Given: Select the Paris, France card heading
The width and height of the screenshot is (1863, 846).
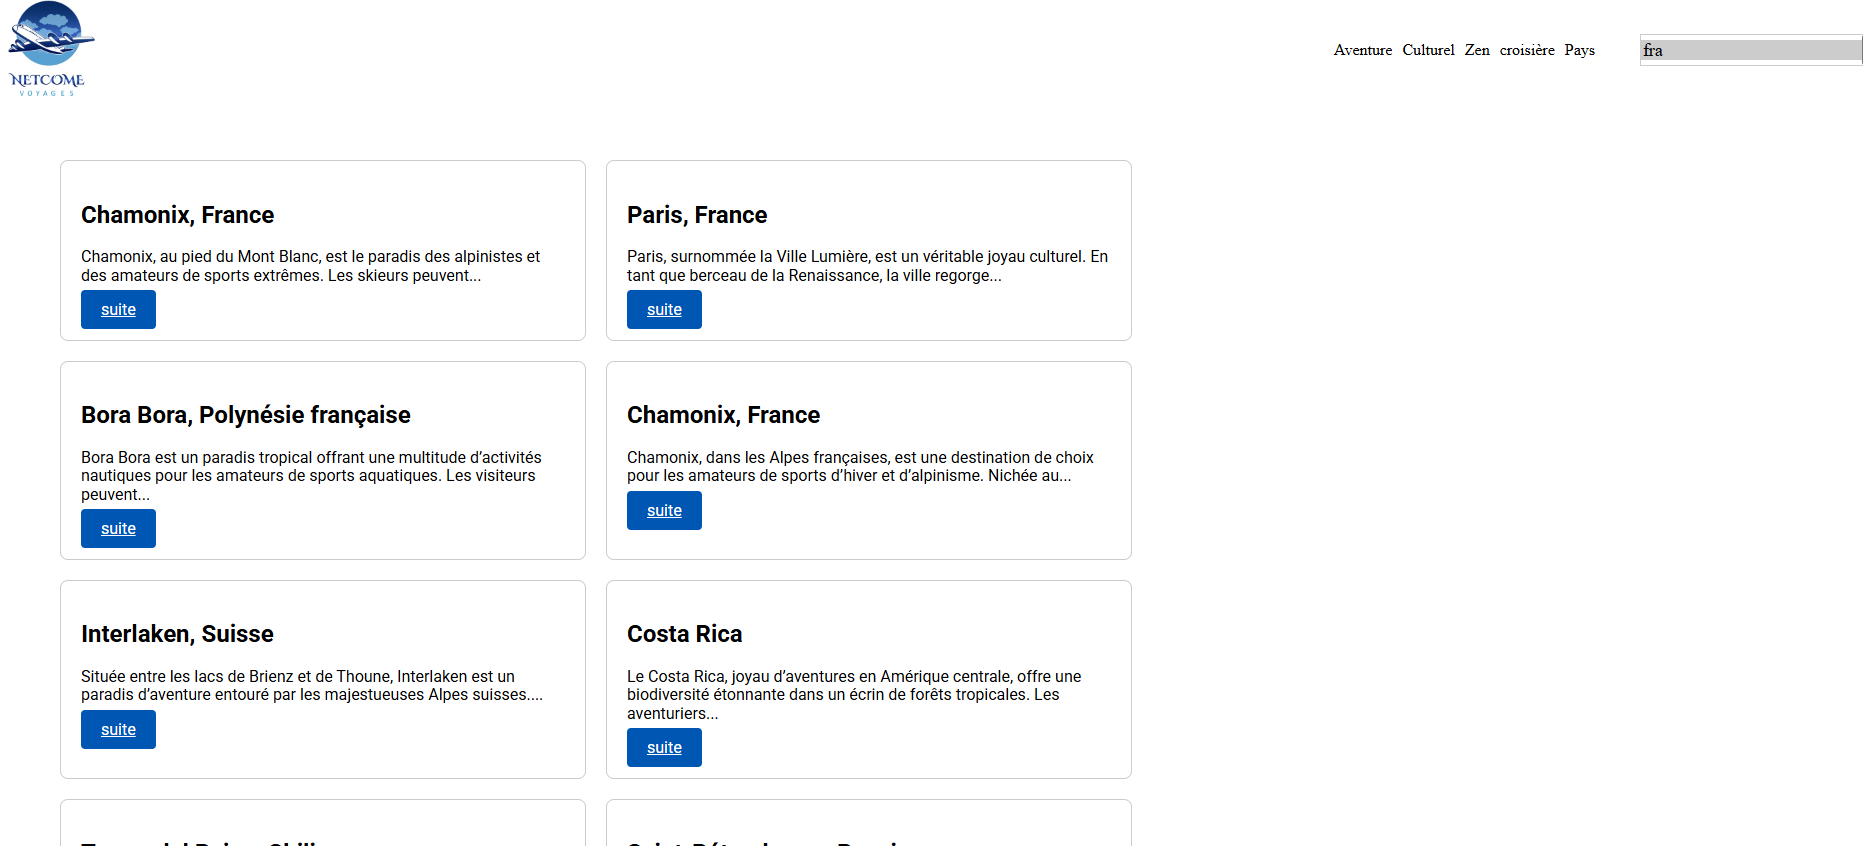Looking at the screenshot, I should point(697,215).
